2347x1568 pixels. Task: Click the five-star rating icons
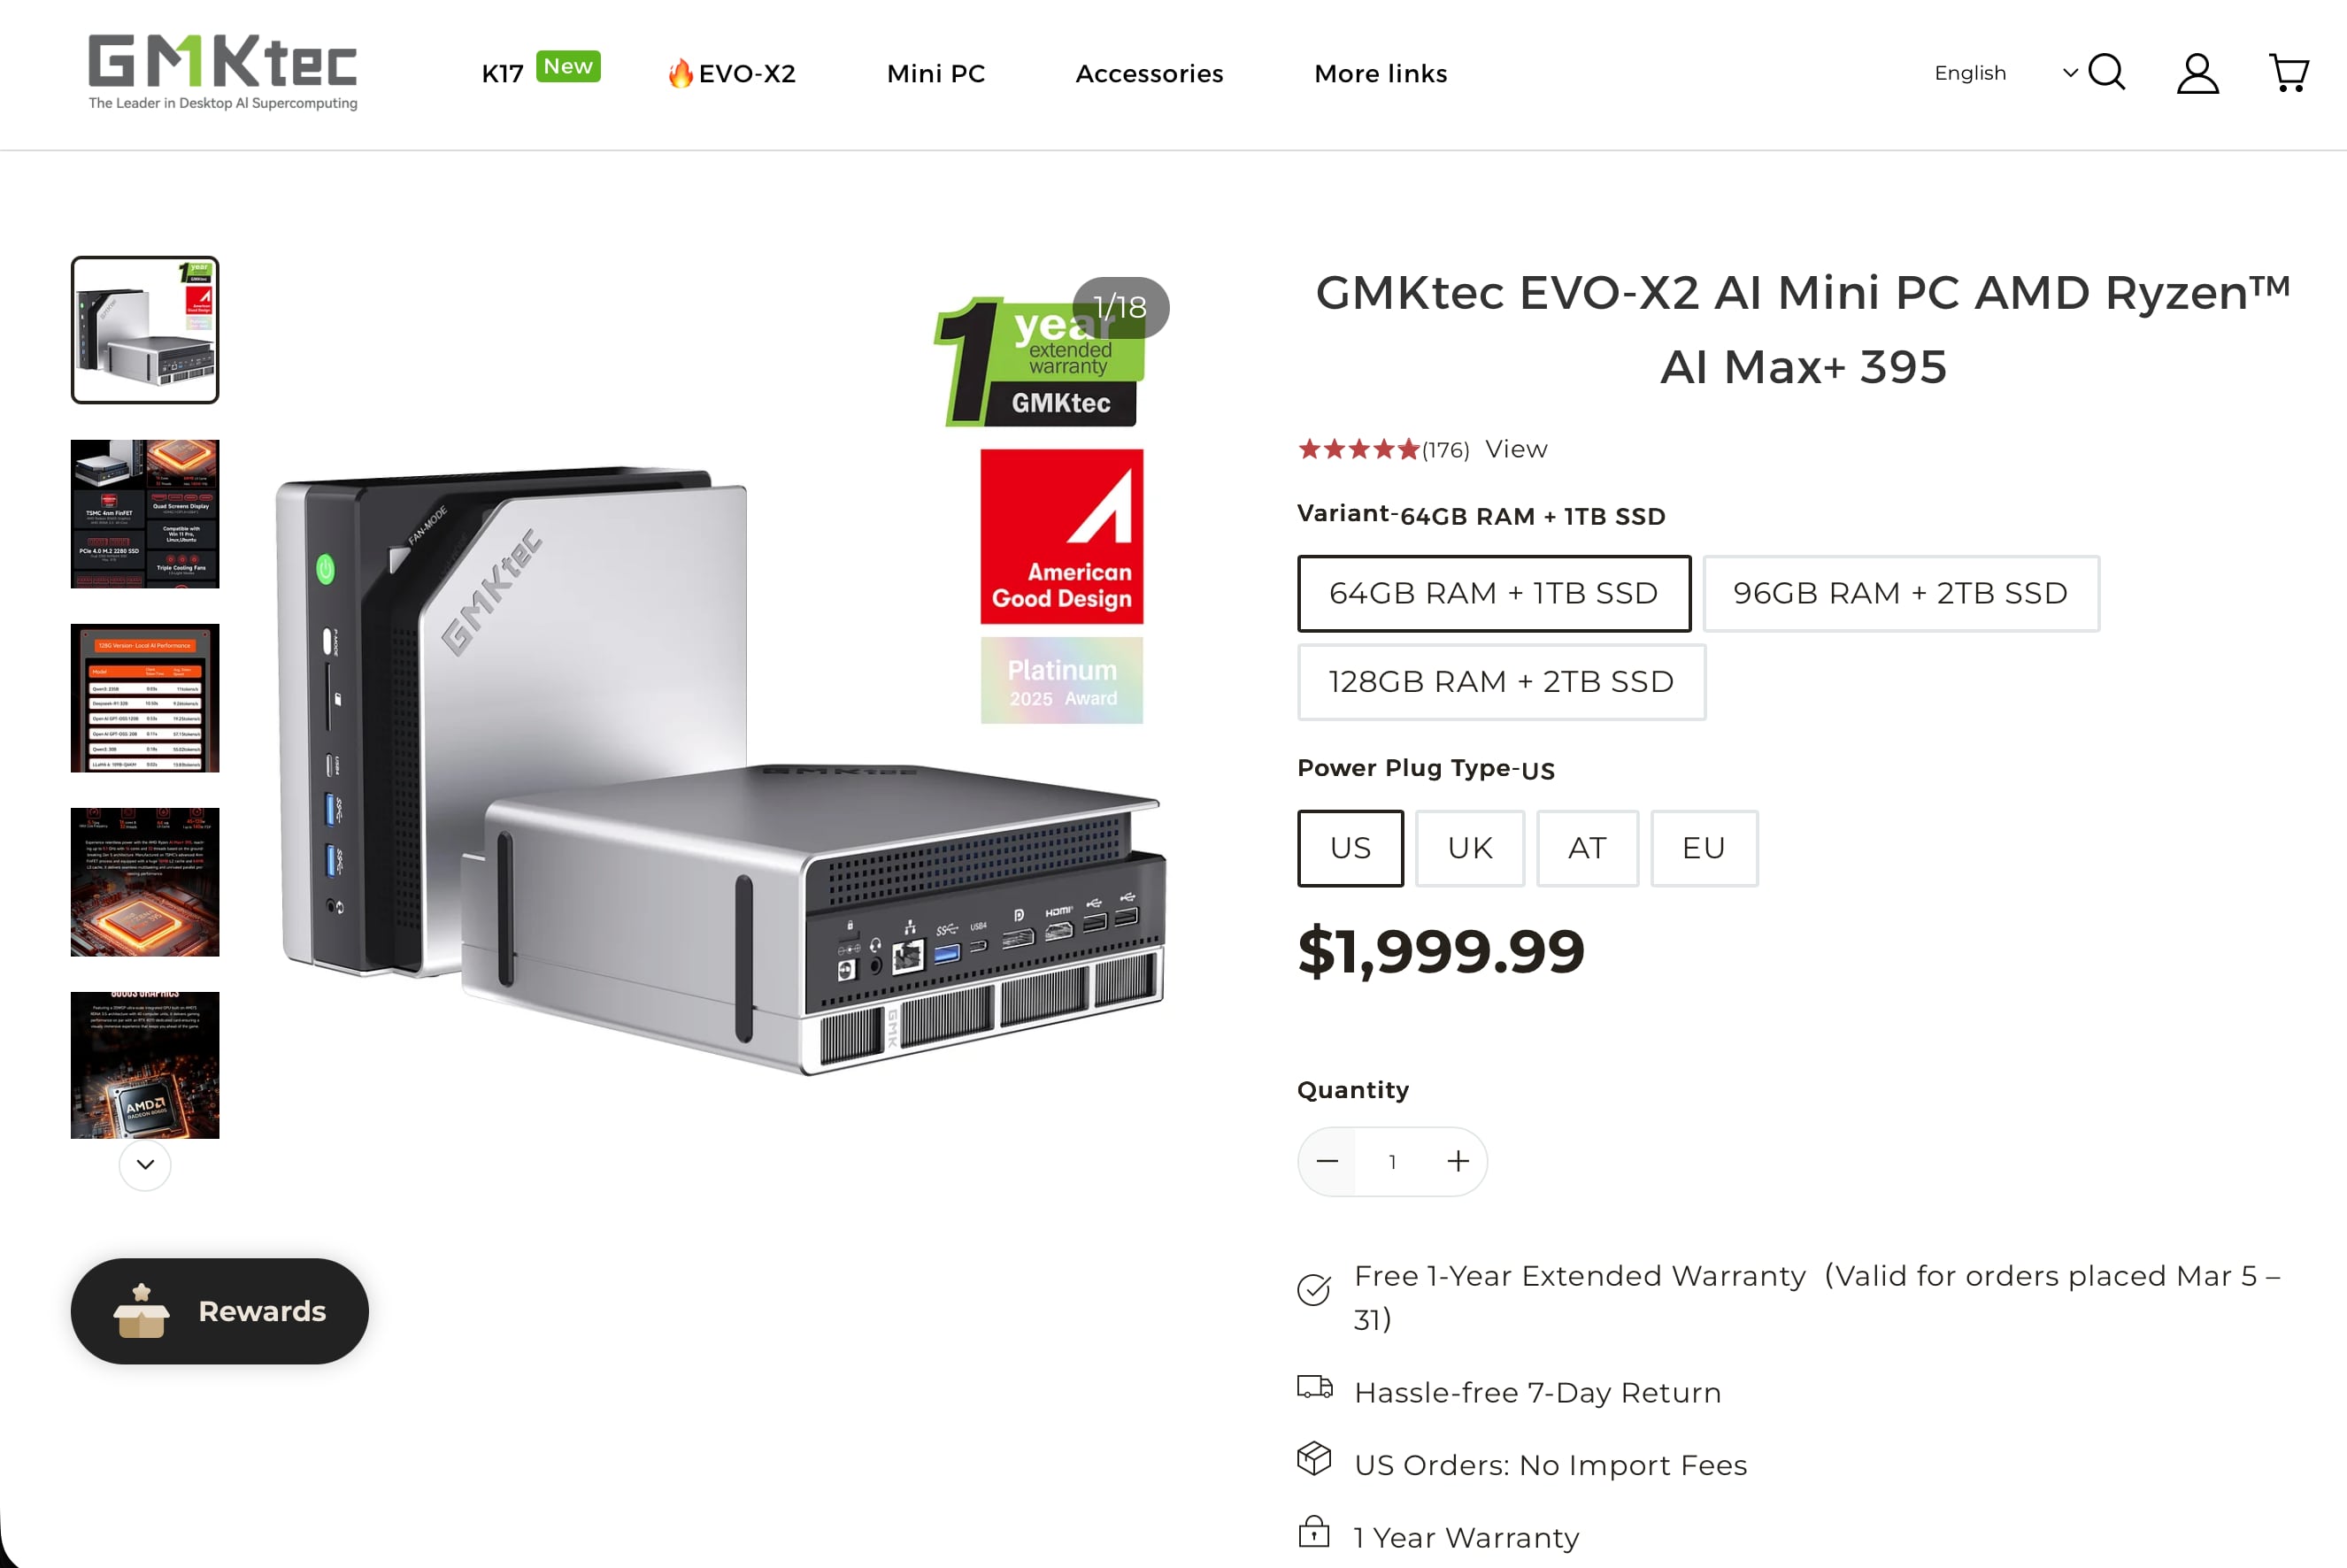click(1357, 450)
